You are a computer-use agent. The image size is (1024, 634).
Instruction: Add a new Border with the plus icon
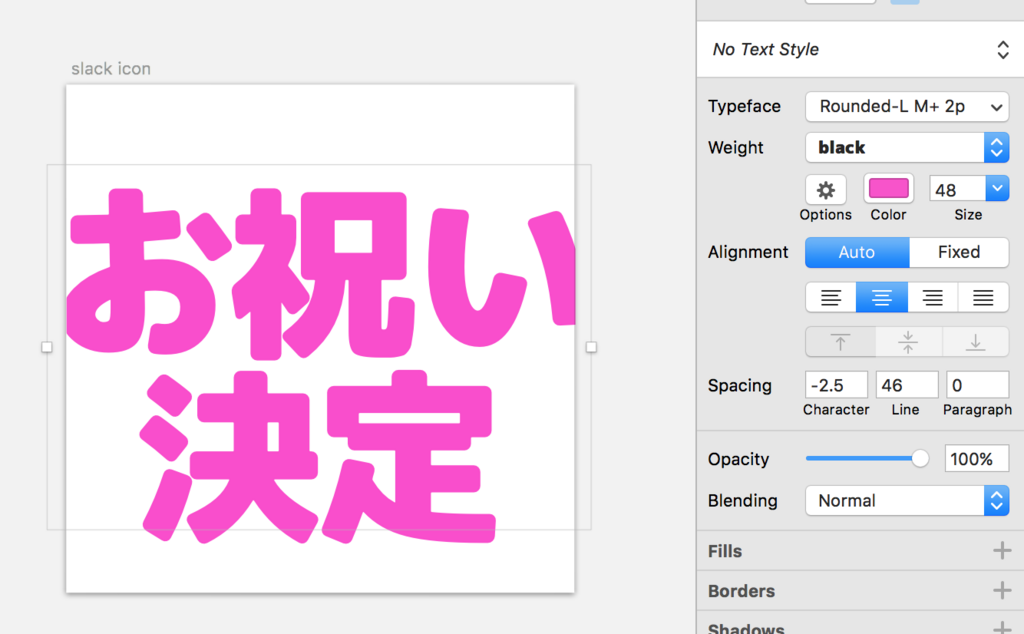1002,590
